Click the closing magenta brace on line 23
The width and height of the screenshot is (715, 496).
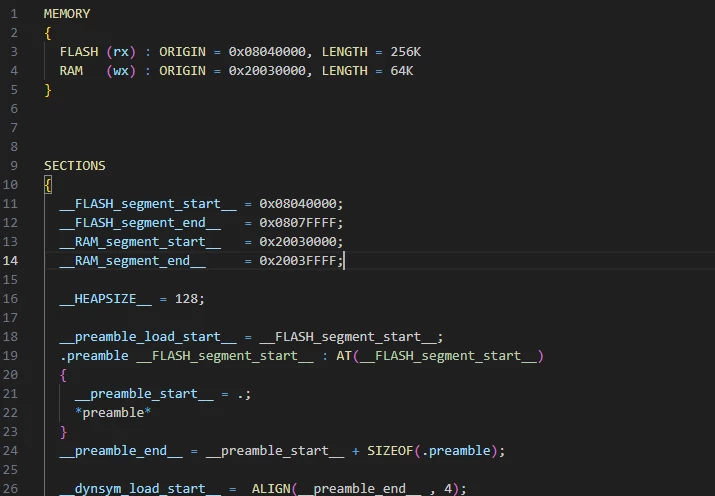[63, 431]
